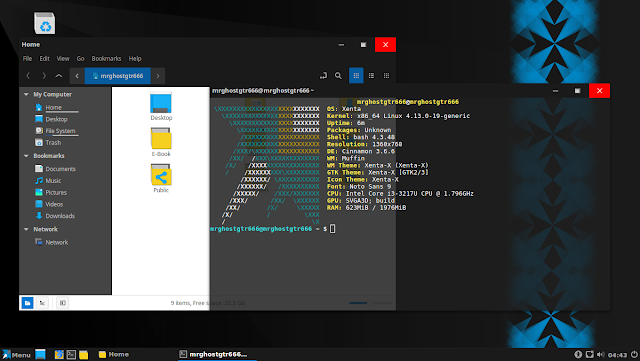The height and width of the screenshot is (361, 640).
Task: Open the Edit menu
Action: point(44,58)
